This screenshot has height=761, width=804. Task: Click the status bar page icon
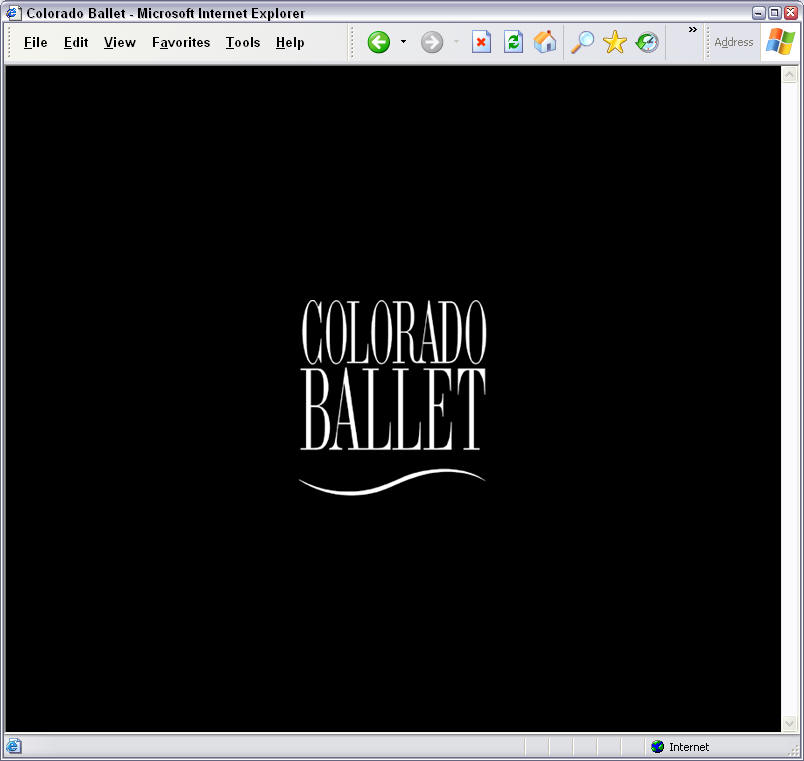click(x=13, y=746)
